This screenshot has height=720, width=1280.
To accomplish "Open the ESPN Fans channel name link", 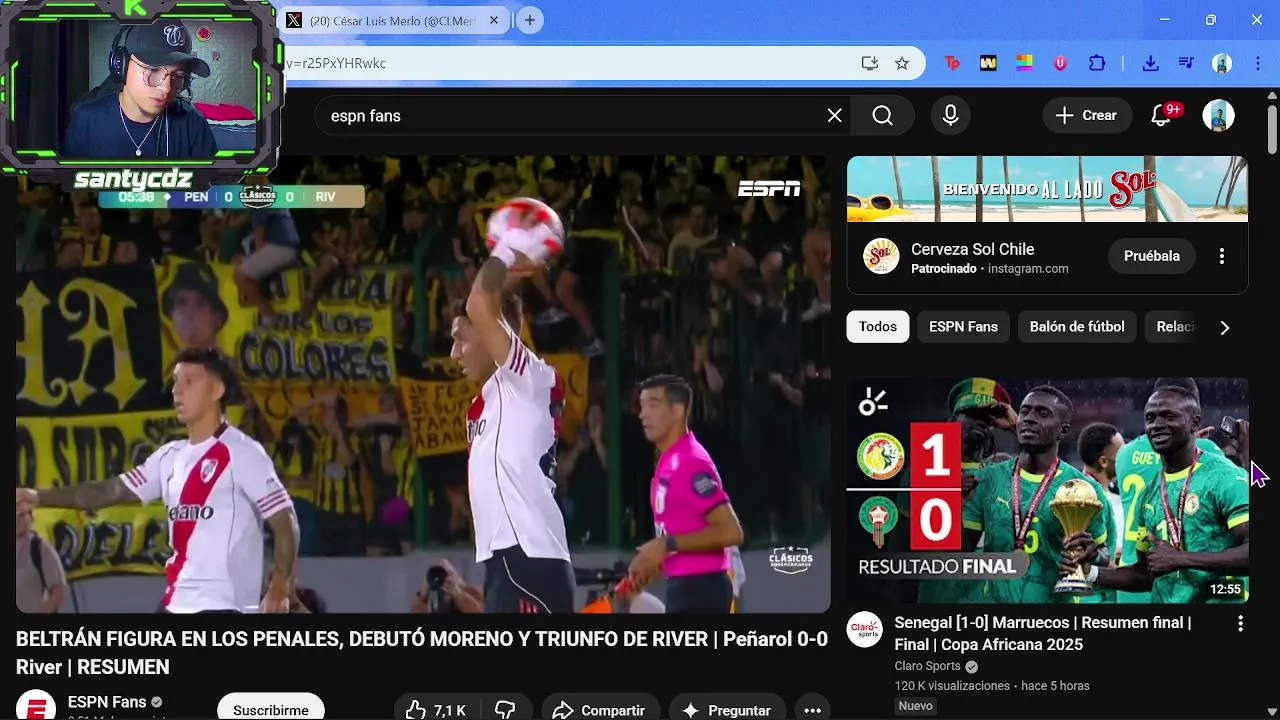I will [x=107, y=702].
